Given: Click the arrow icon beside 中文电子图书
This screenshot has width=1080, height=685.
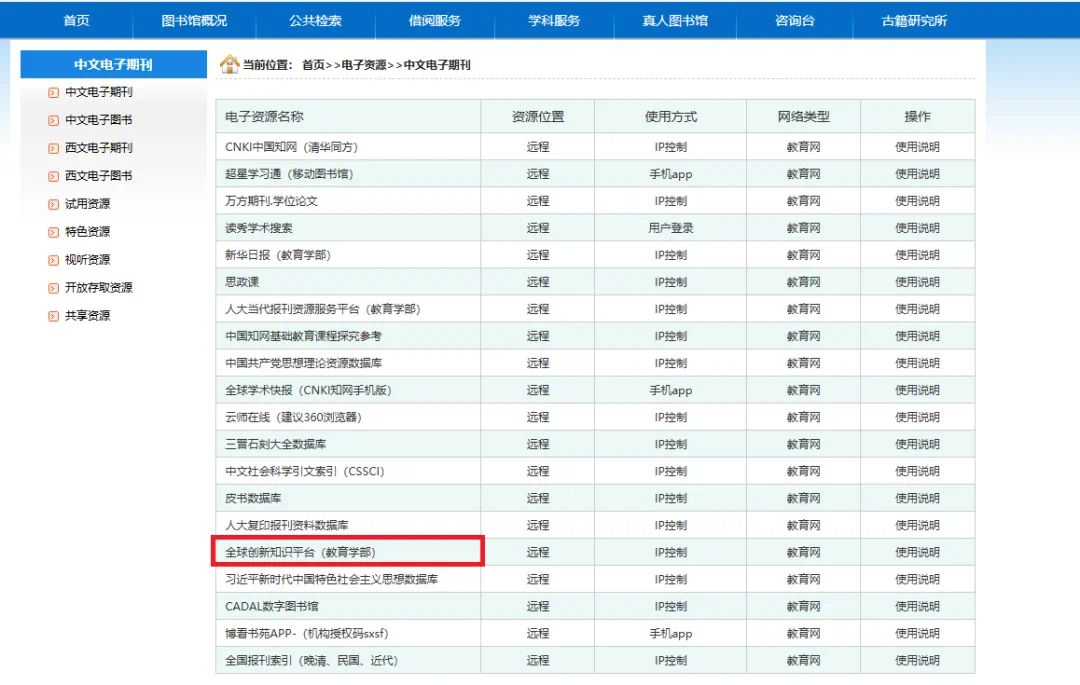Looking at the screenshot, I should click(x=54, y=120).
